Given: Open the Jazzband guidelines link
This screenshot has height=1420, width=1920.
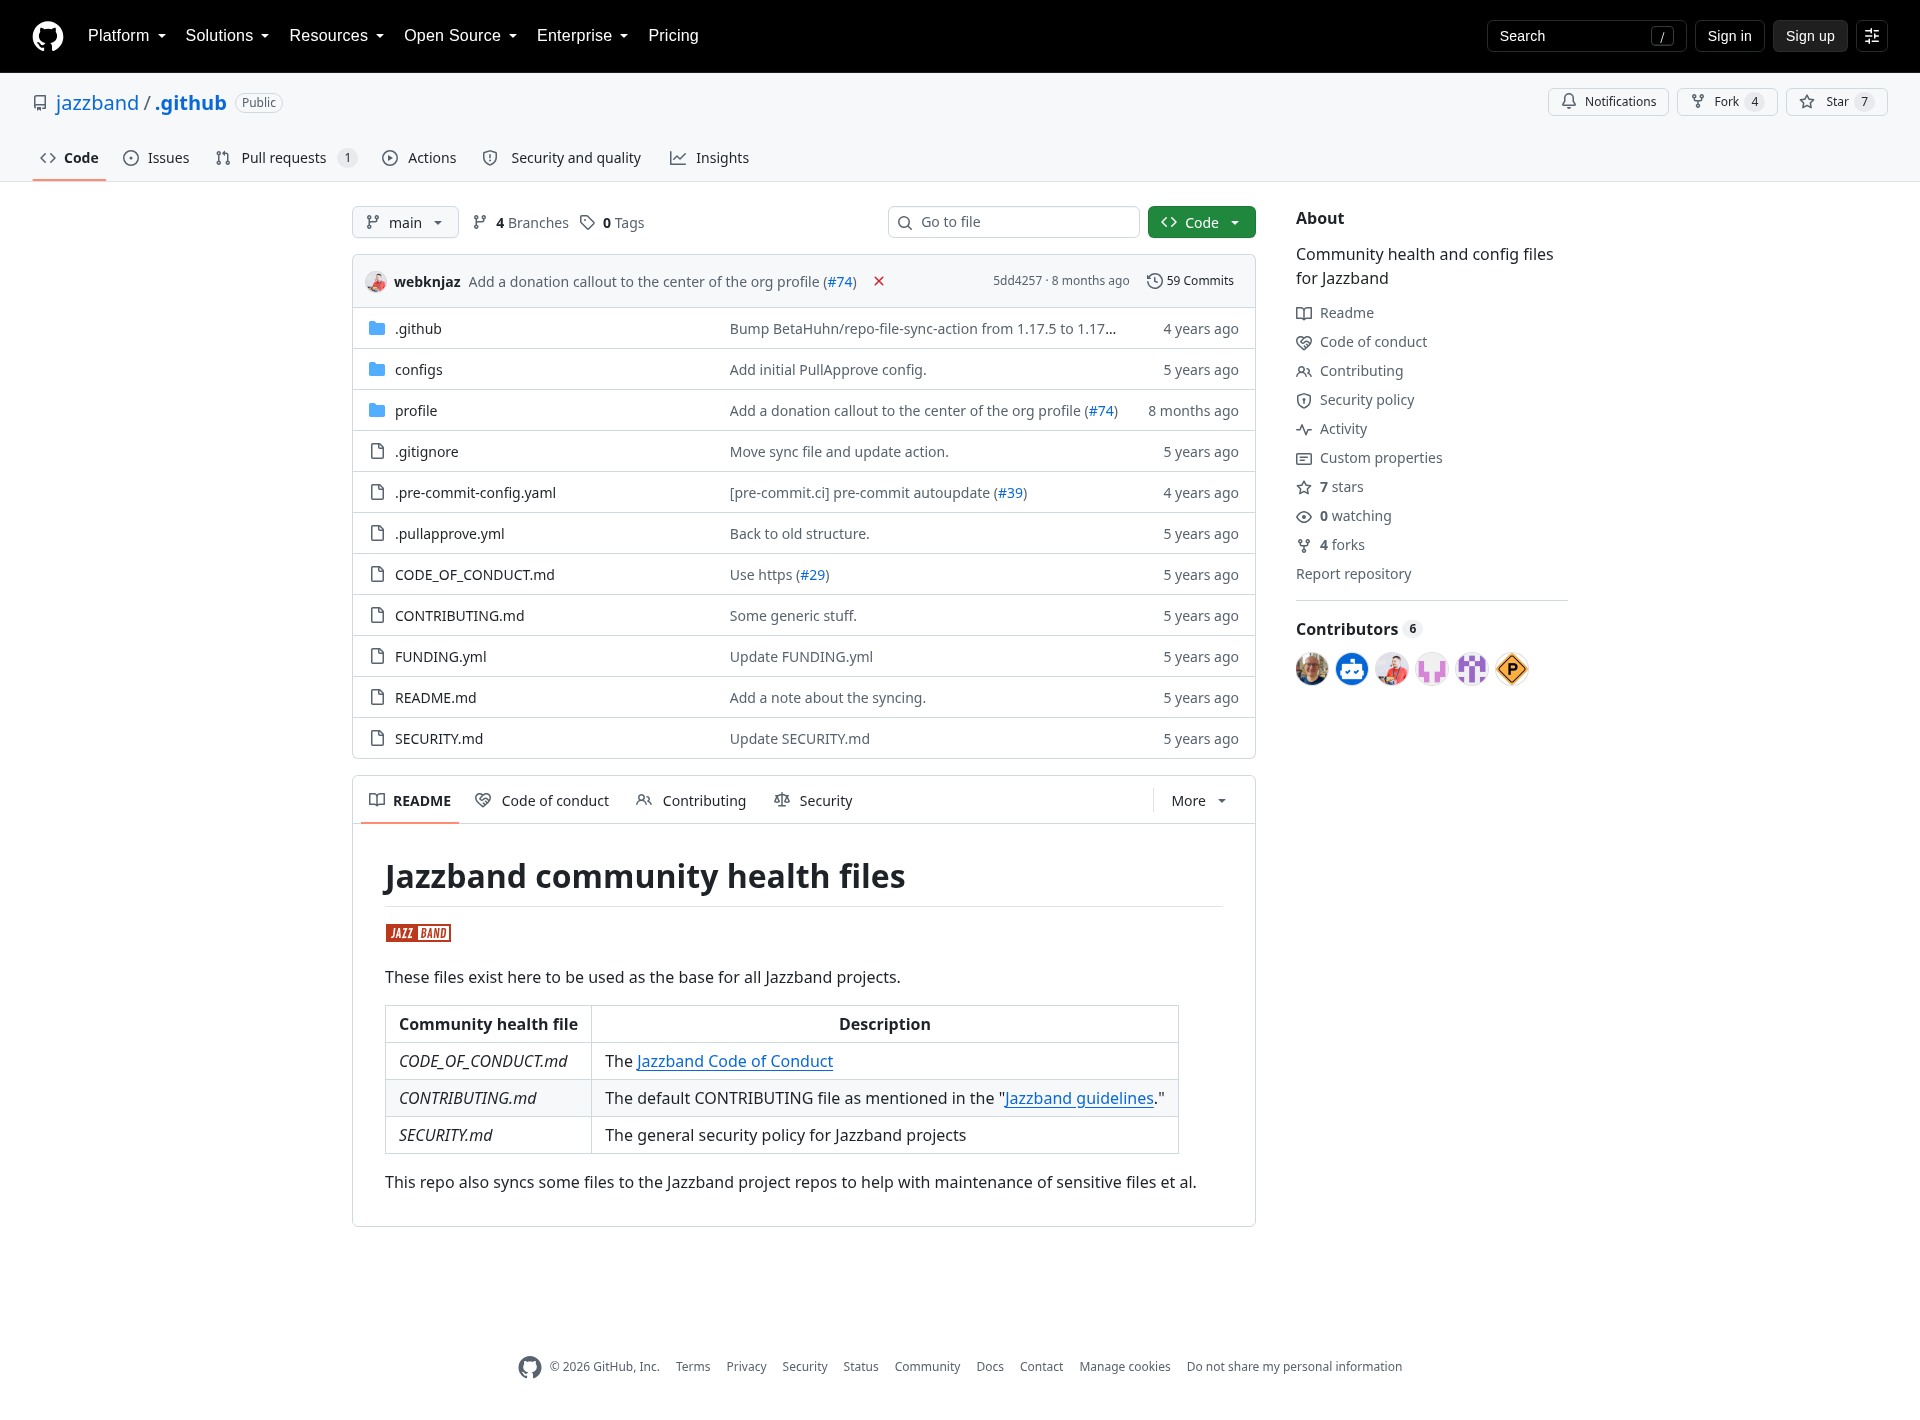Looking at the screenshot, I should pyautogui.click(x=1079, y=1098).
